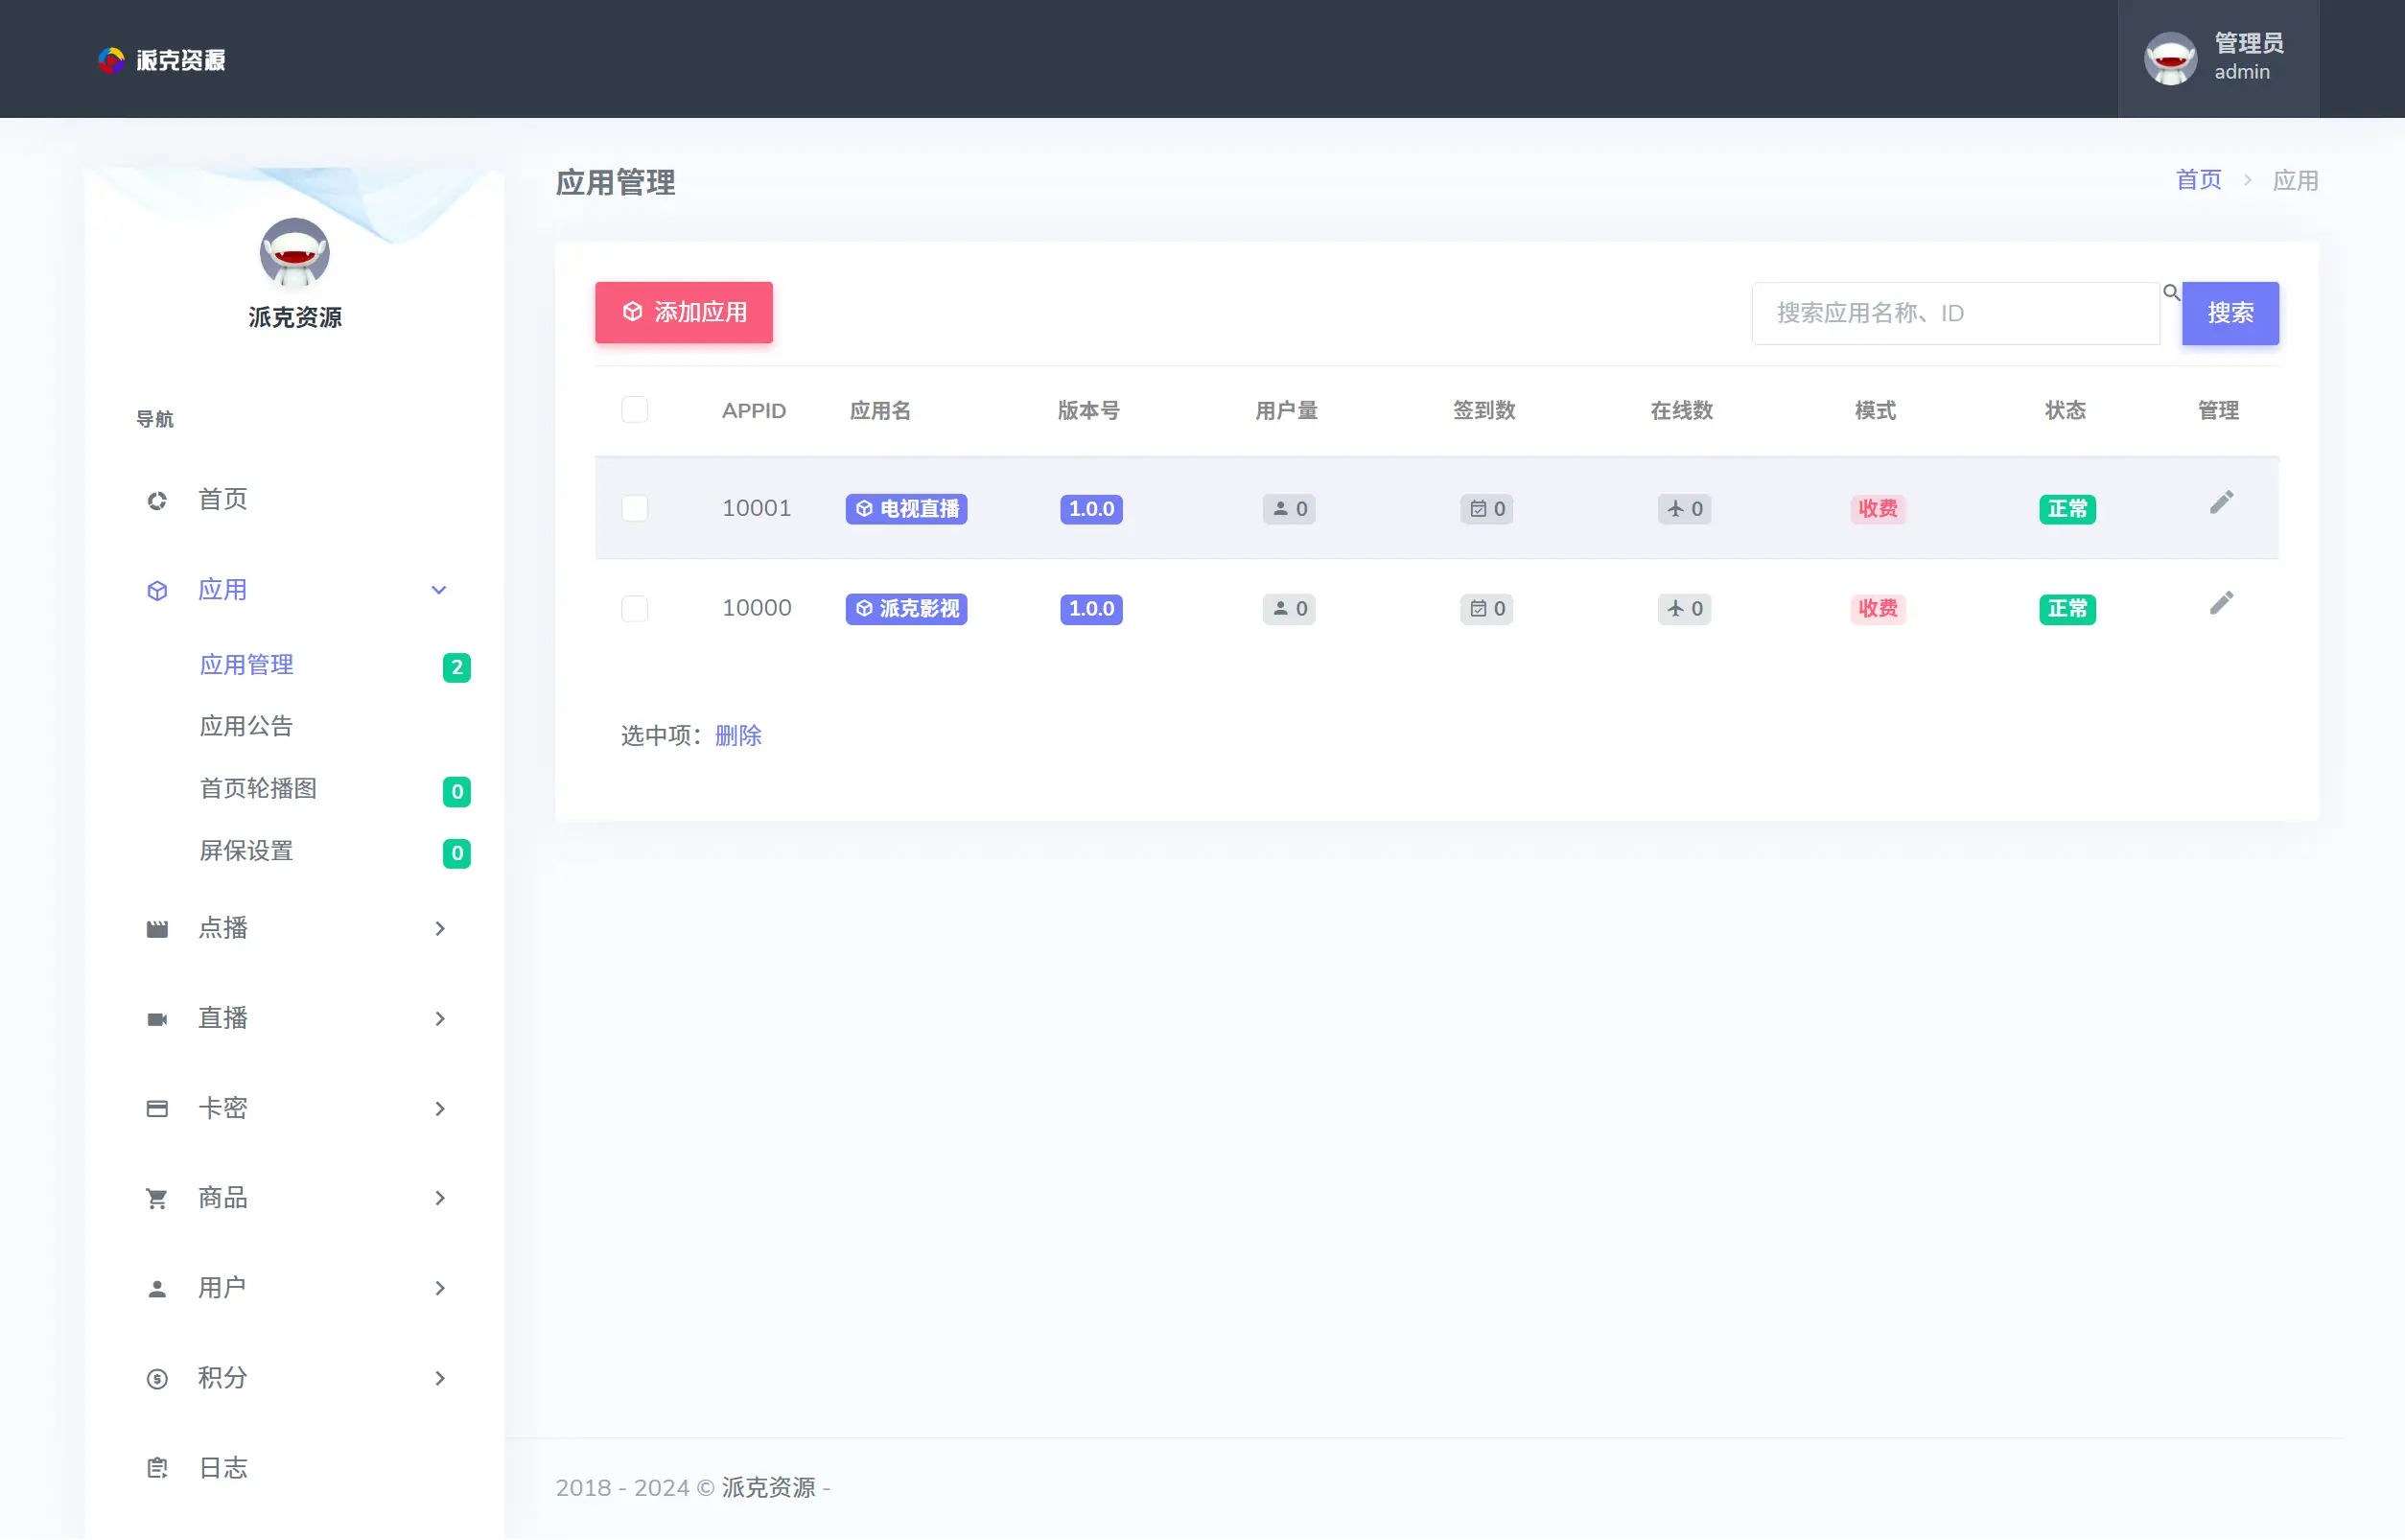Click the pencil edit icon for app 10000
This screenshot has width=2405, height=1540.
[2221, 602]
